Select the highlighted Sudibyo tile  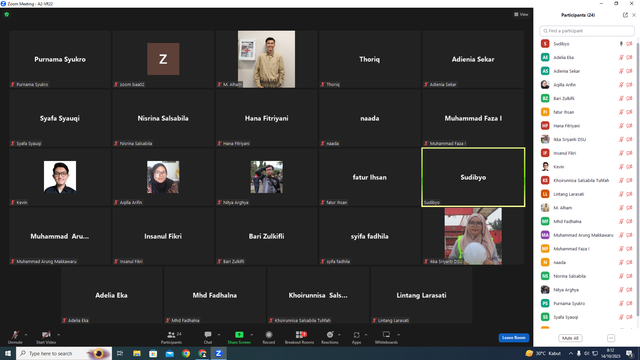coord(473,177)
